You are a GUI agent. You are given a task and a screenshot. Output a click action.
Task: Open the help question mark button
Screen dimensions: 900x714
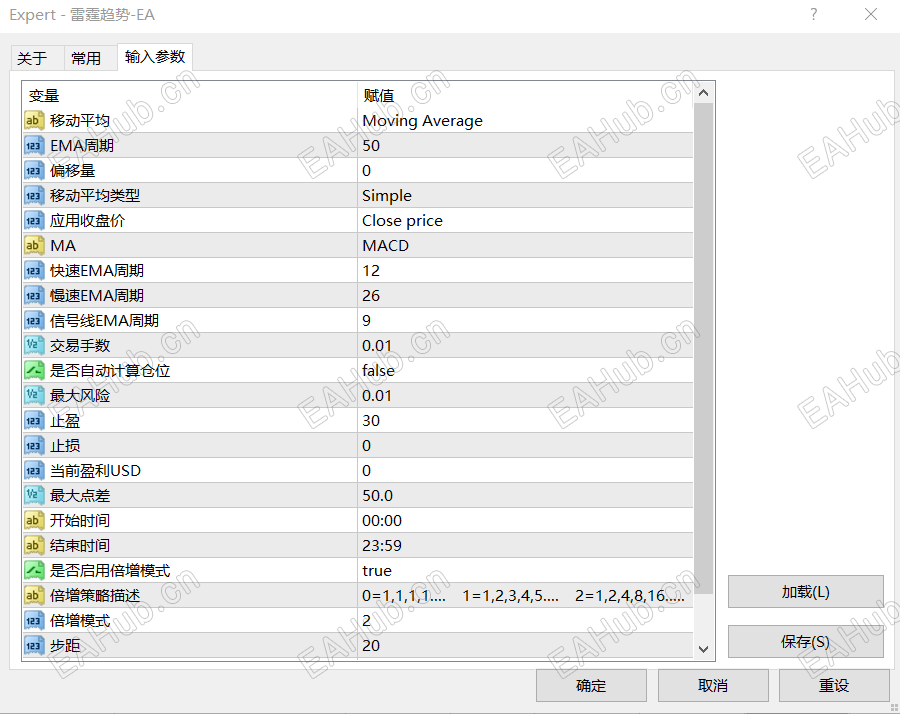click(813, 14)
